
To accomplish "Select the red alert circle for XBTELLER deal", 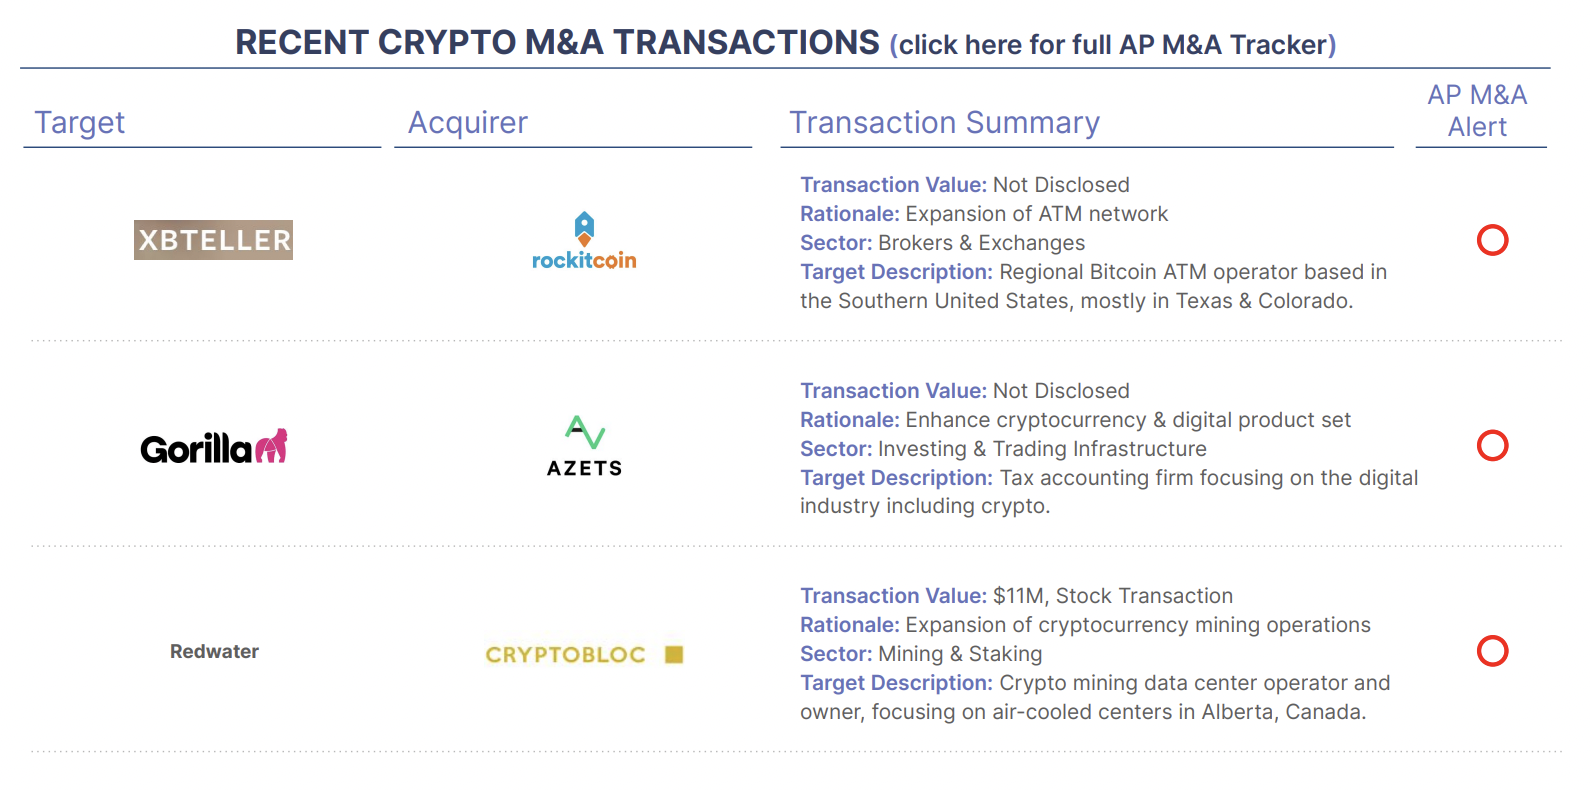I will click(1492, 240).
